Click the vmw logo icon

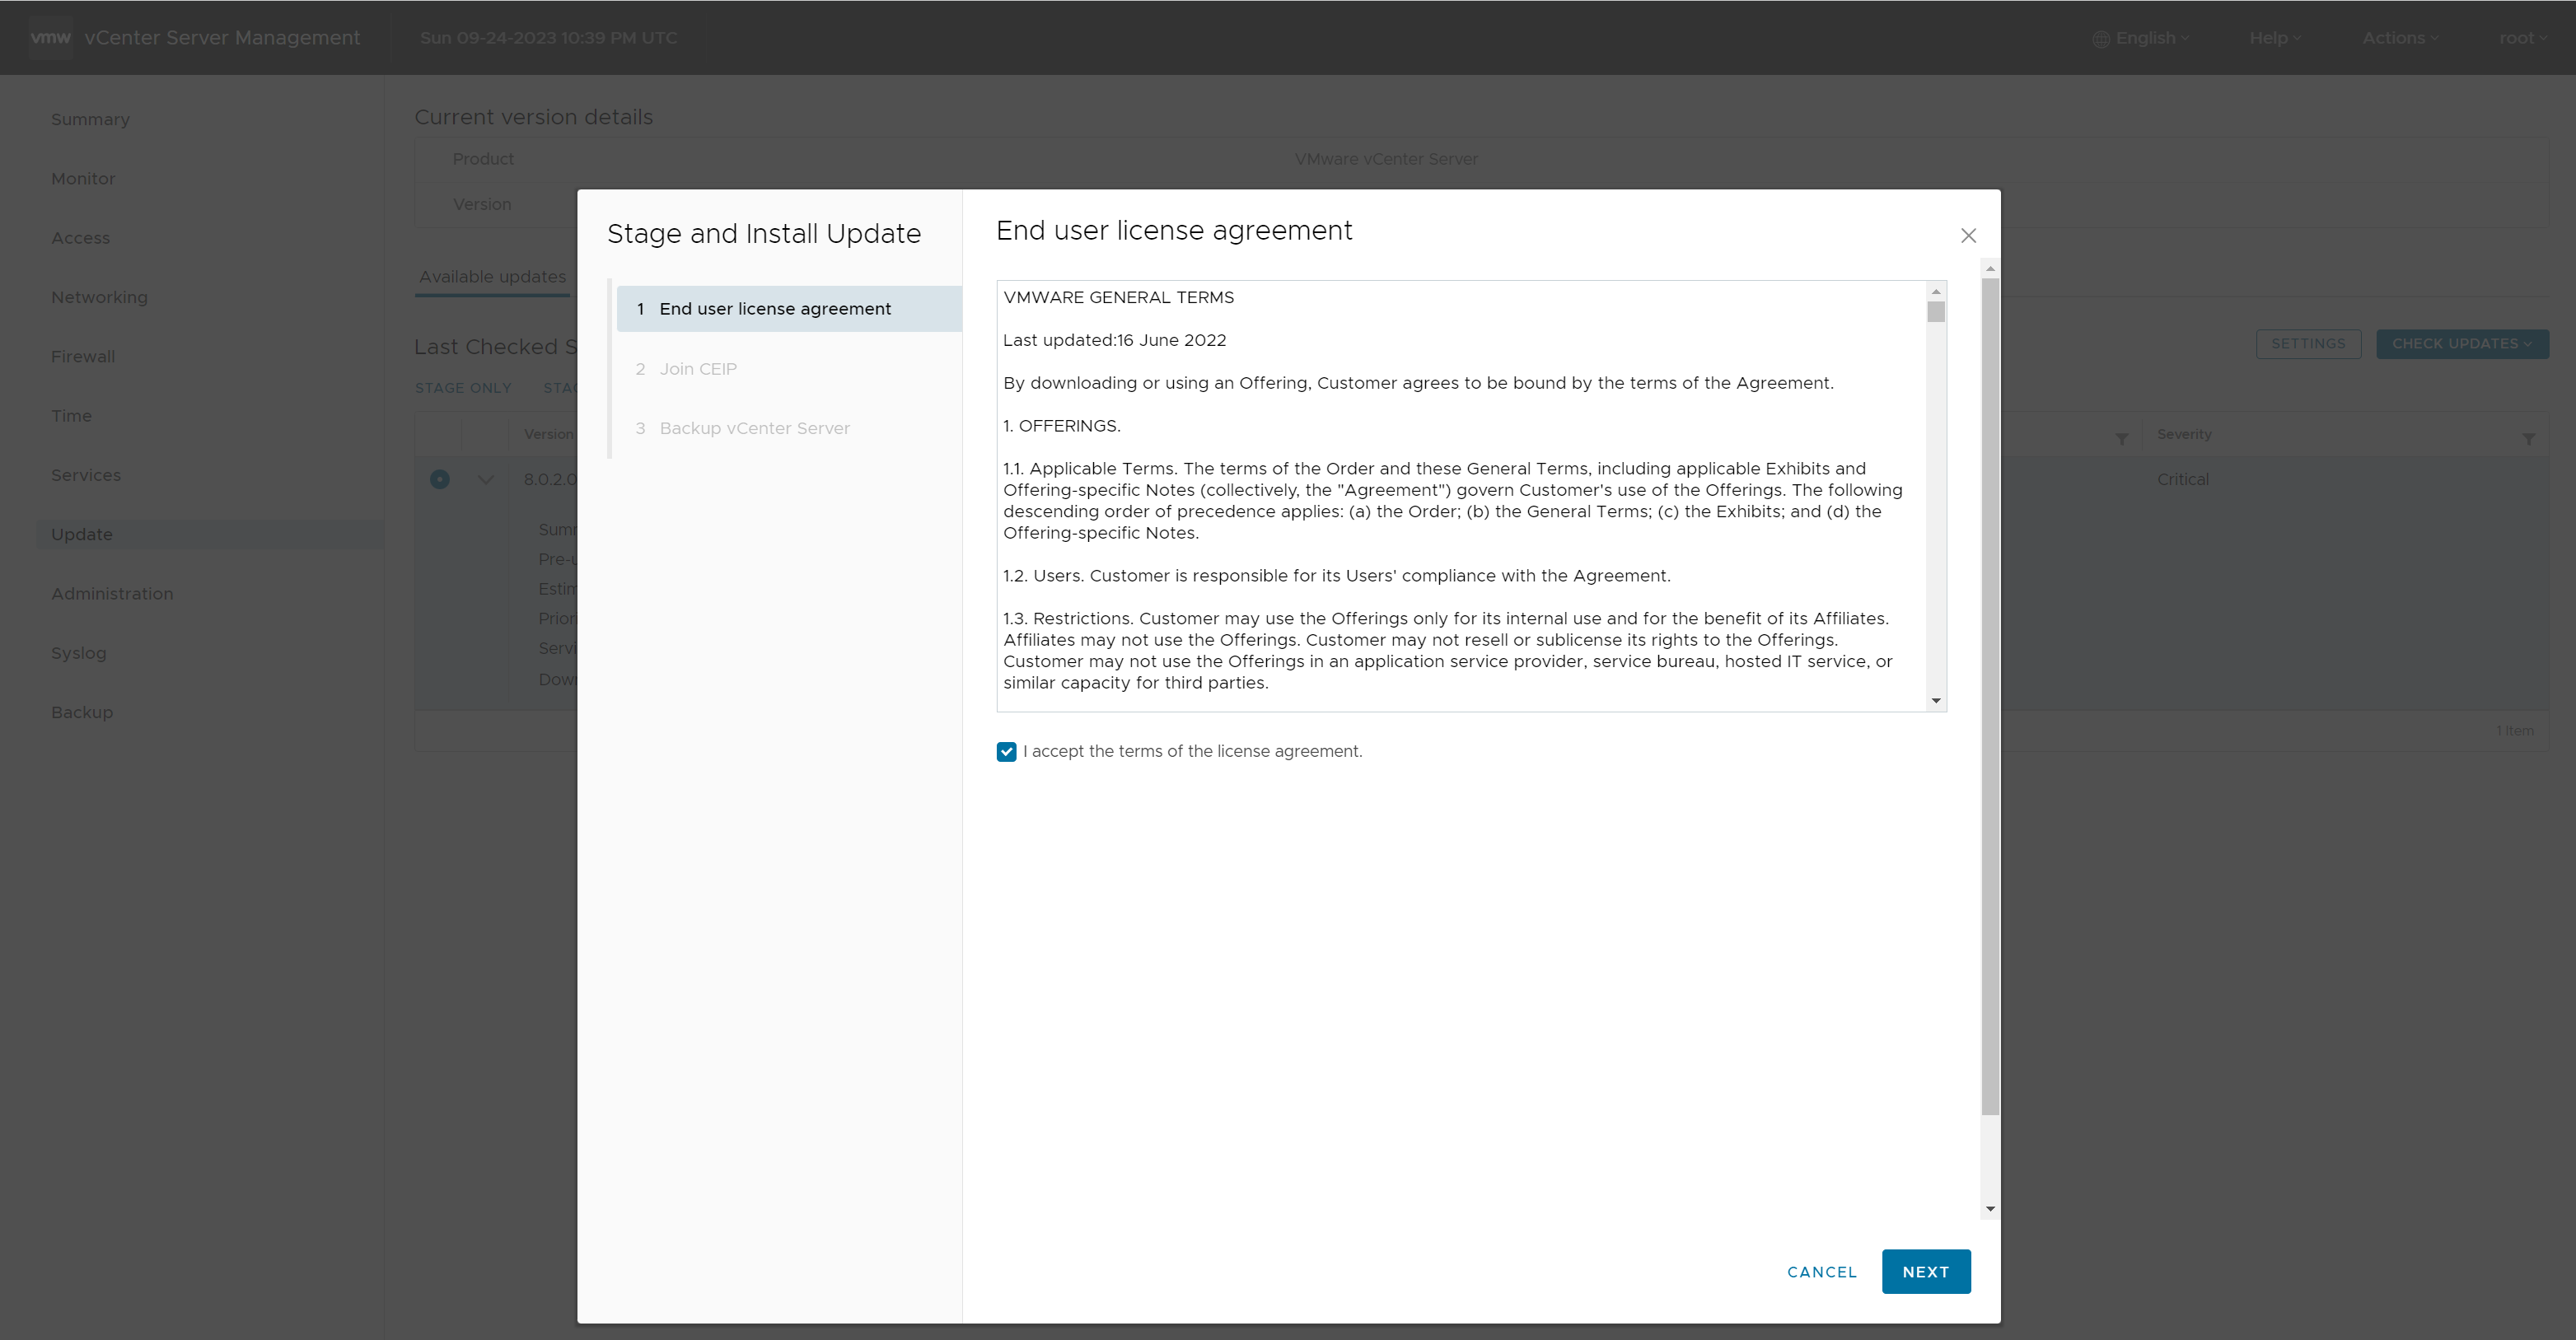[50, 38]
